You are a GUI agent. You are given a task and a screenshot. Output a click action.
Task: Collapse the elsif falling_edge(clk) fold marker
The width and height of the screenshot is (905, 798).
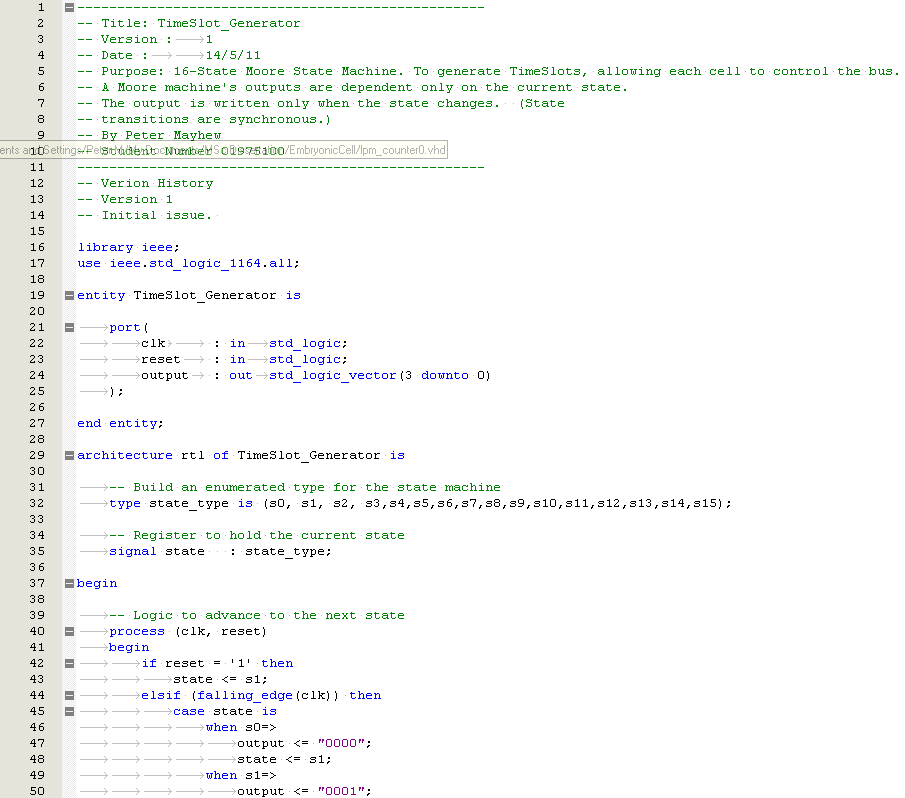68,695
